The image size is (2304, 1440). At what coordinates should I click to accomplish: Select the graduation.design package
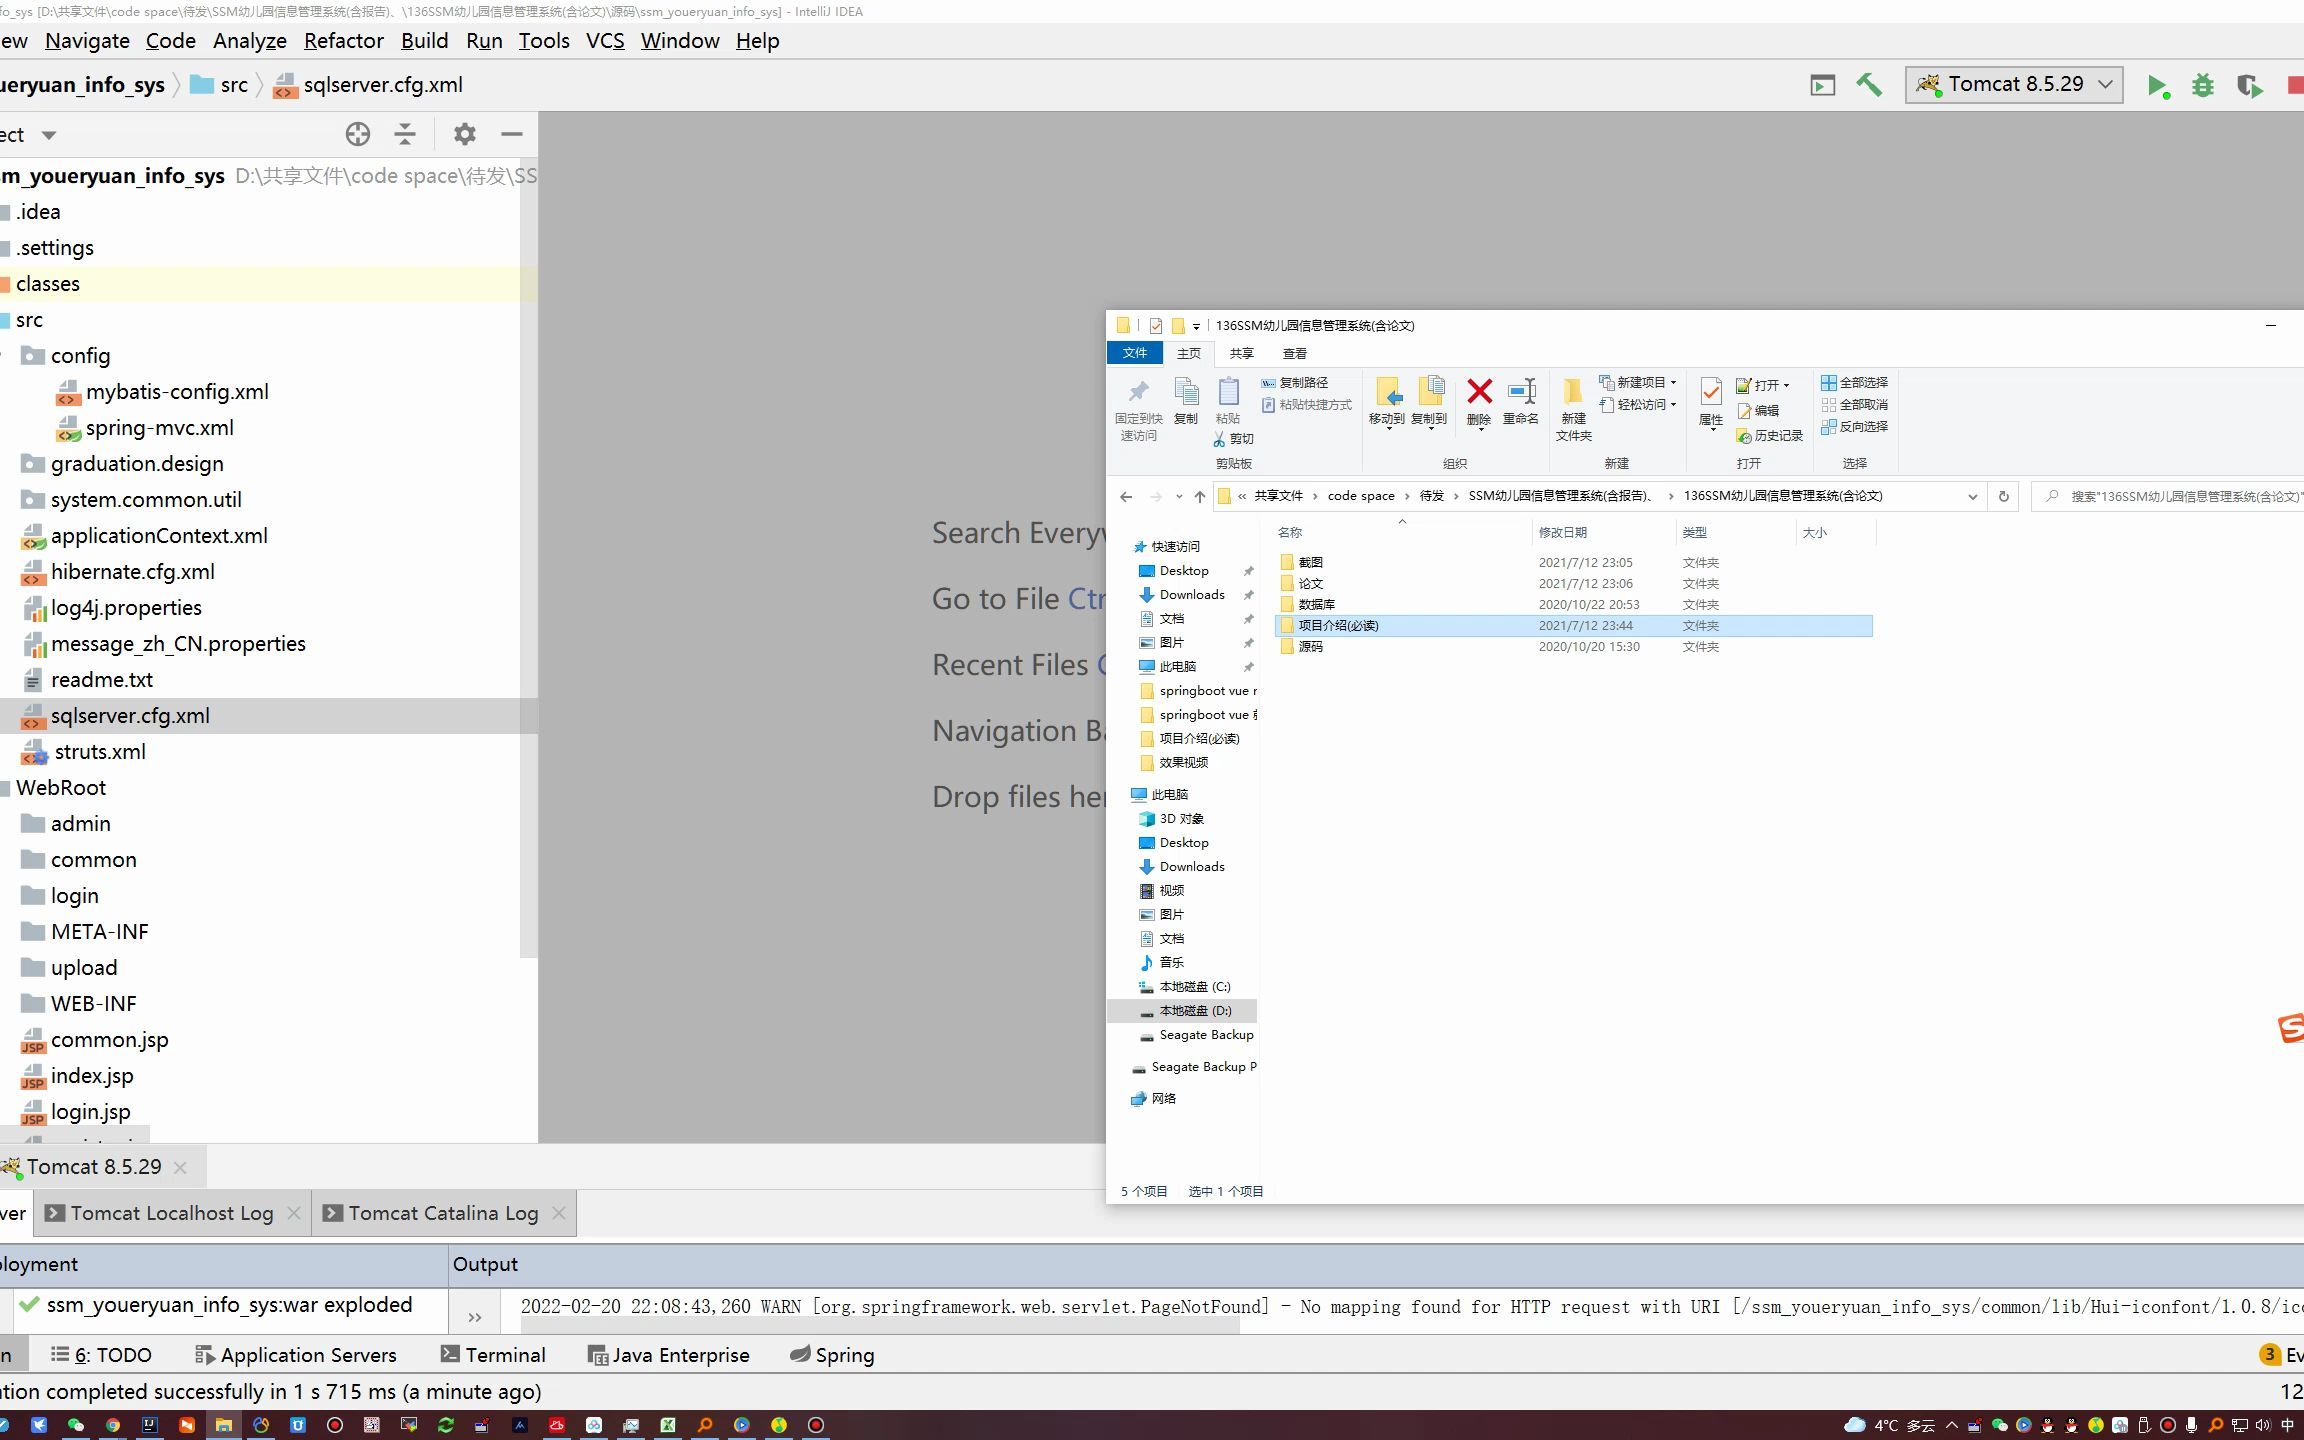[137, 464]
